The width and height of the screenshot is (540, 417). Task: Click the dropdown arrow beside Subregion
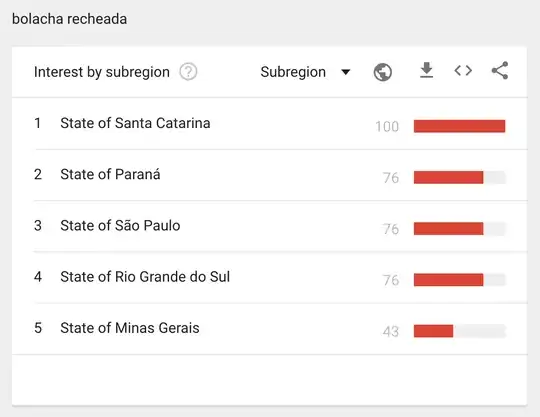coord(345,72)
